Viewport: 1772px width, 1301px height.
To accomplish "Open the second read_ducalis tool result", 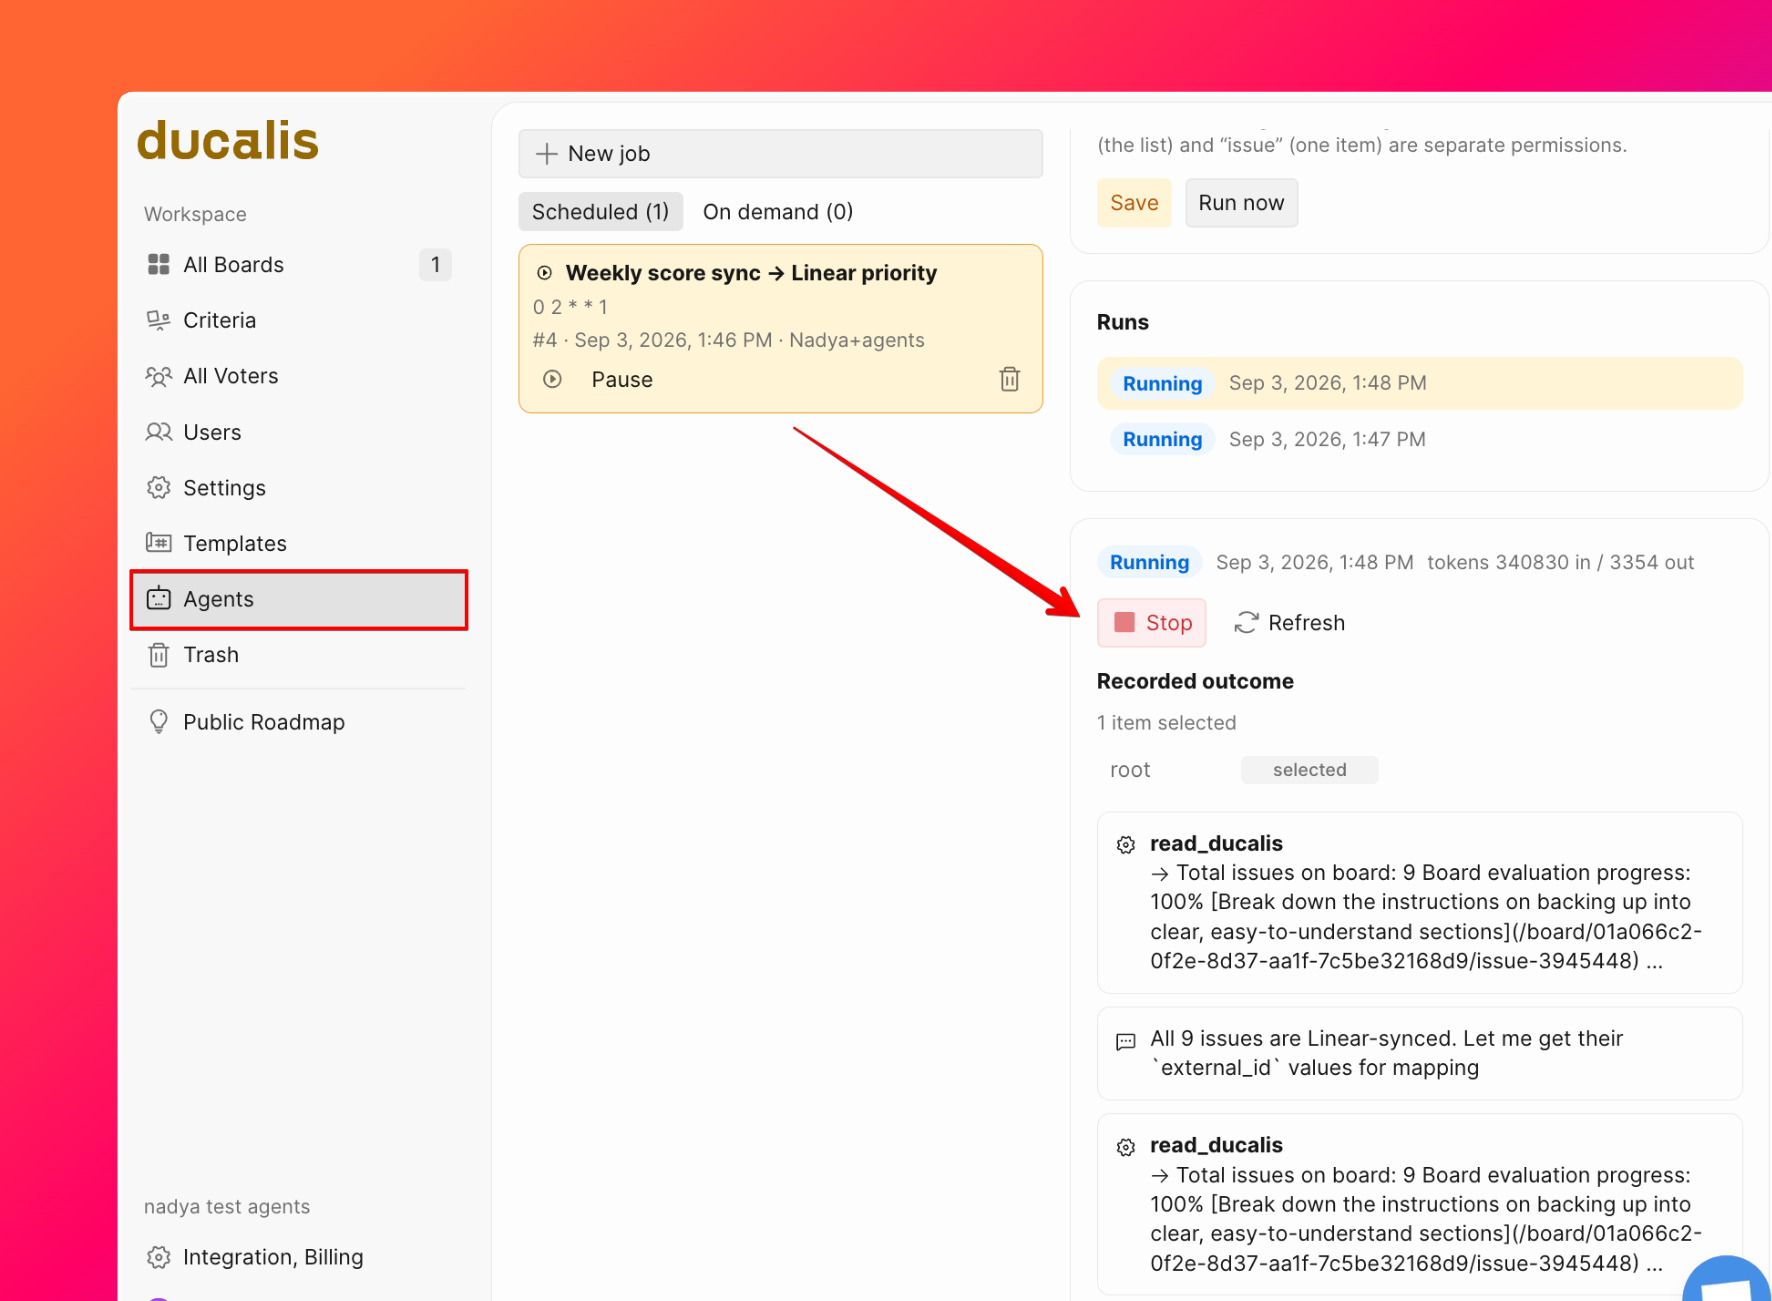I will (x=1419, y=1204).
